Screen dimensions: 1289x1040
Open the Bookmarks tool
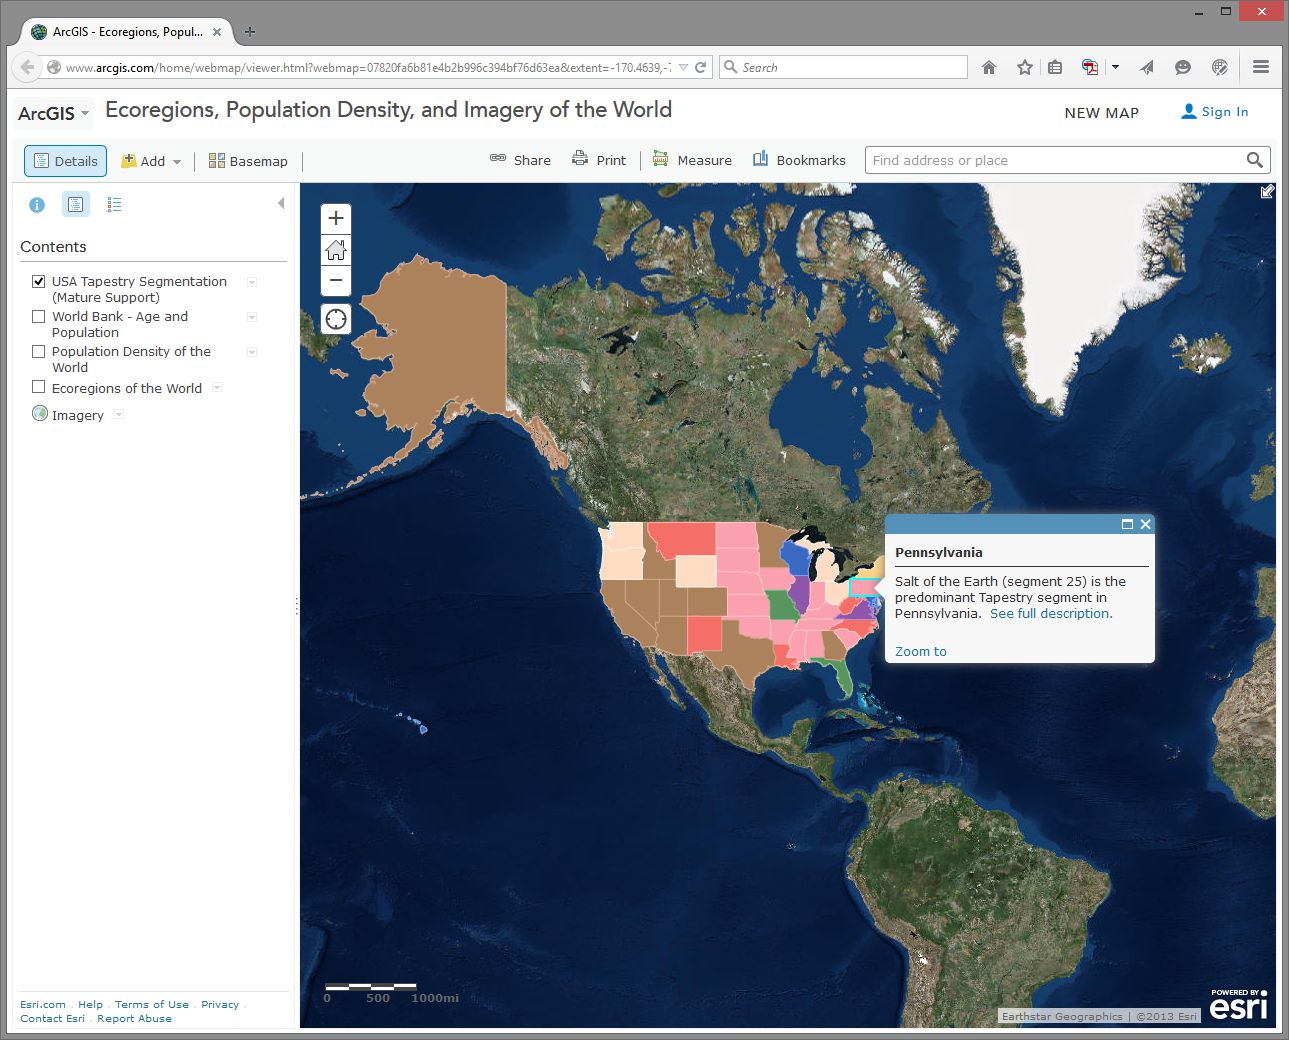[x=799, y=159]
